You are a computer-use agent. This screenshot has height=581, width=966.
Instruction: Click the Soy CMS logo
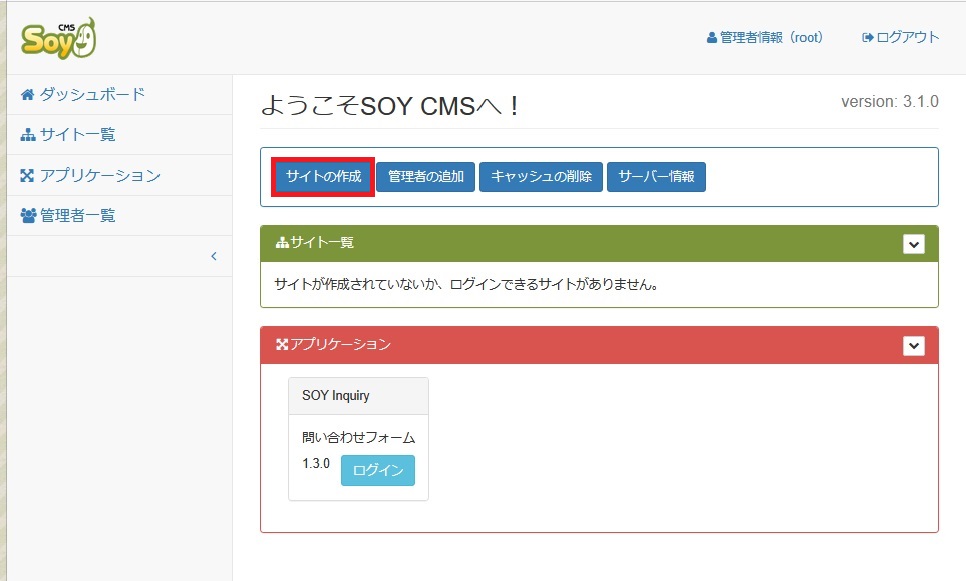click(x=59, y=38)
